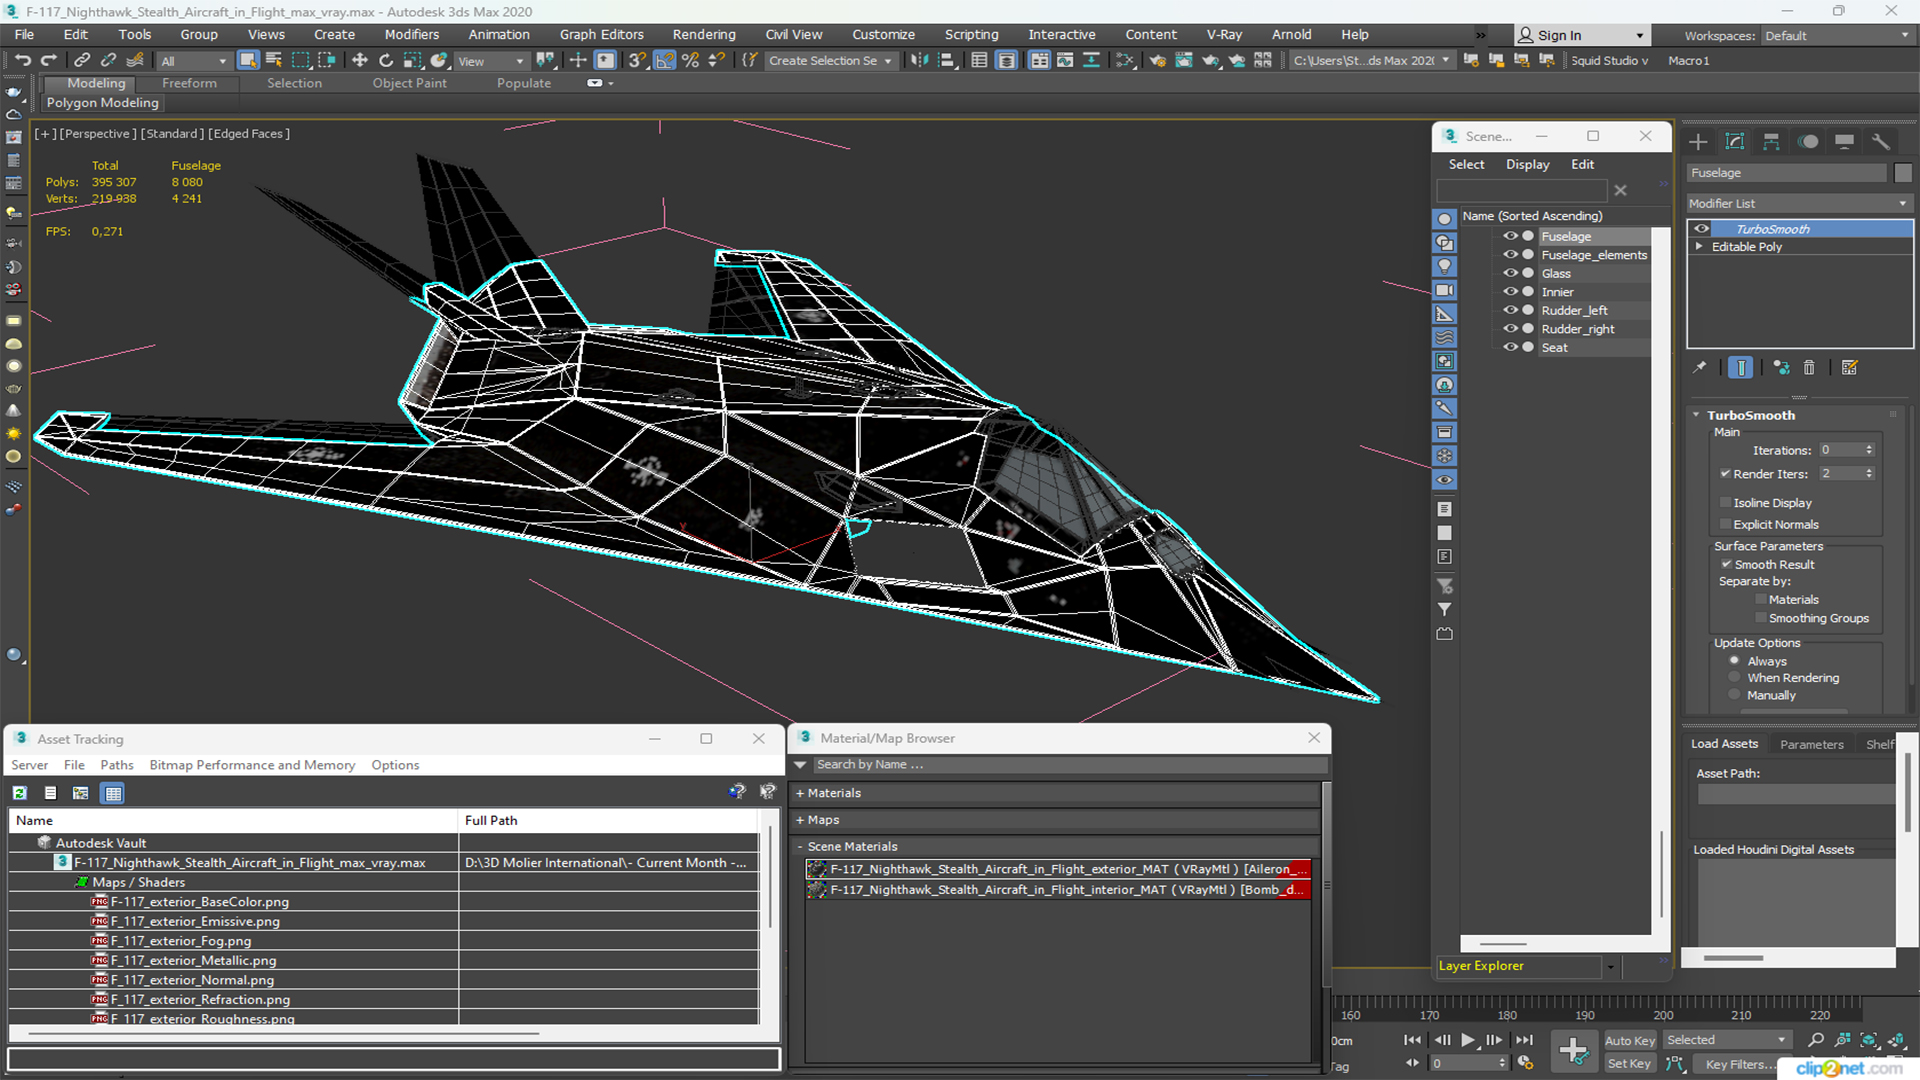Hide the Seat object via eye icon
1920x1080 pixels.
click(1510, 347)
